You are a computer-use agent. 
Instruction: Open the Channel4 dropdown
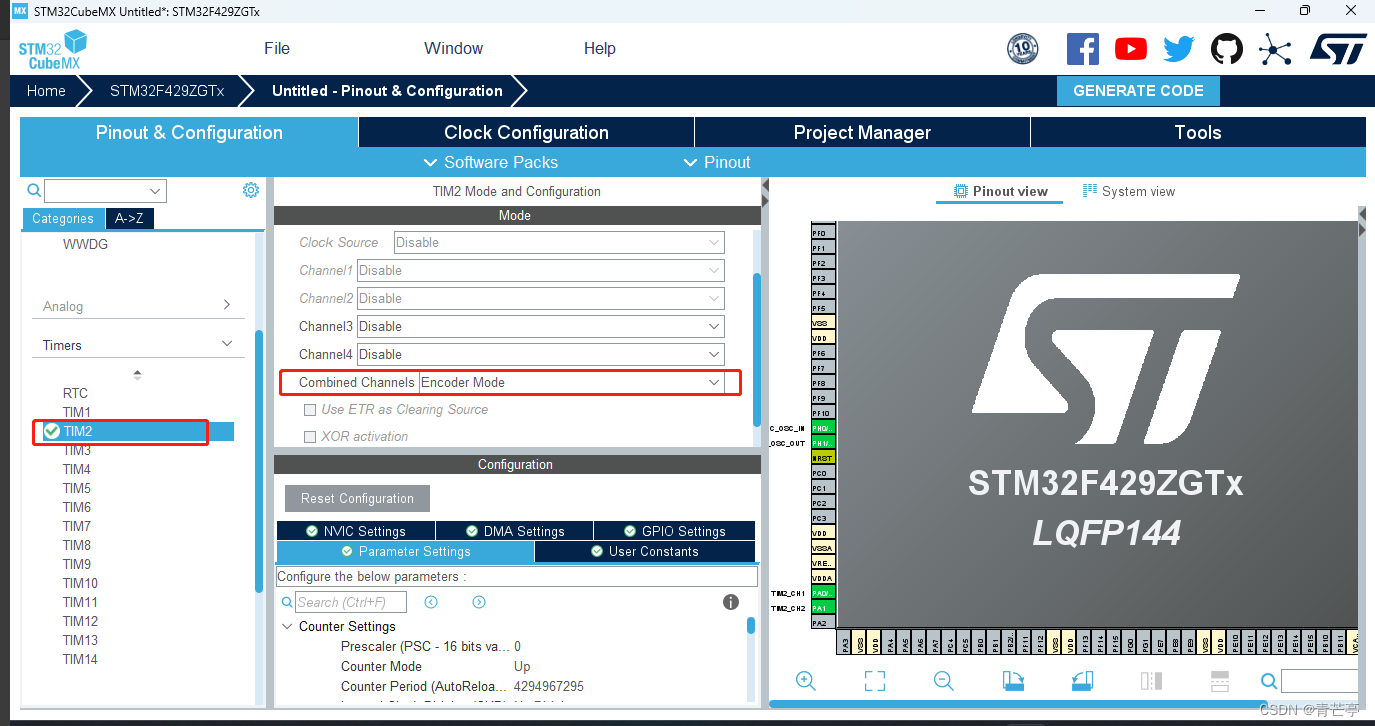tap(541, 354)
